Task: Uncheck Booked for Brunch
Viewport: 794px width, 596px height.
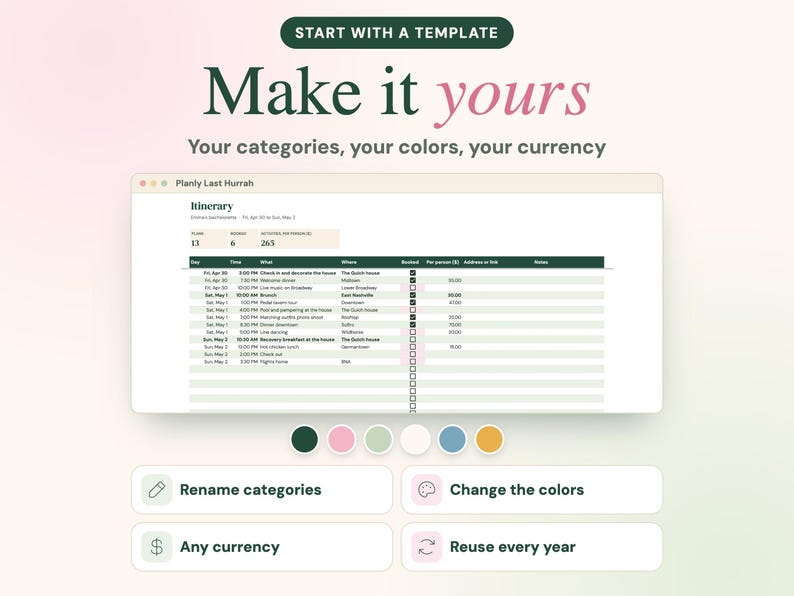Action: click(413, 295)
